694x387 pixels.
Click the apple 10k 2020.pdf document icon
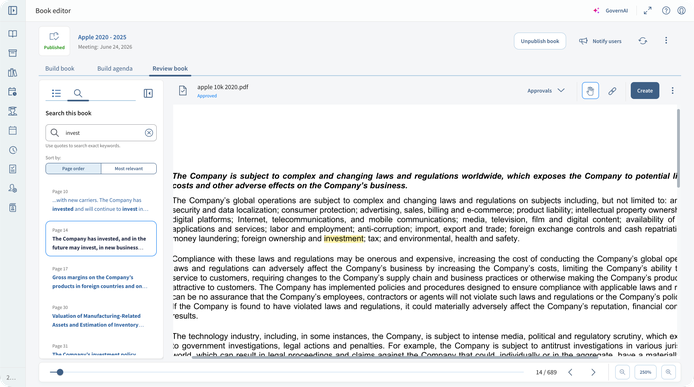[x=183, y=91]
